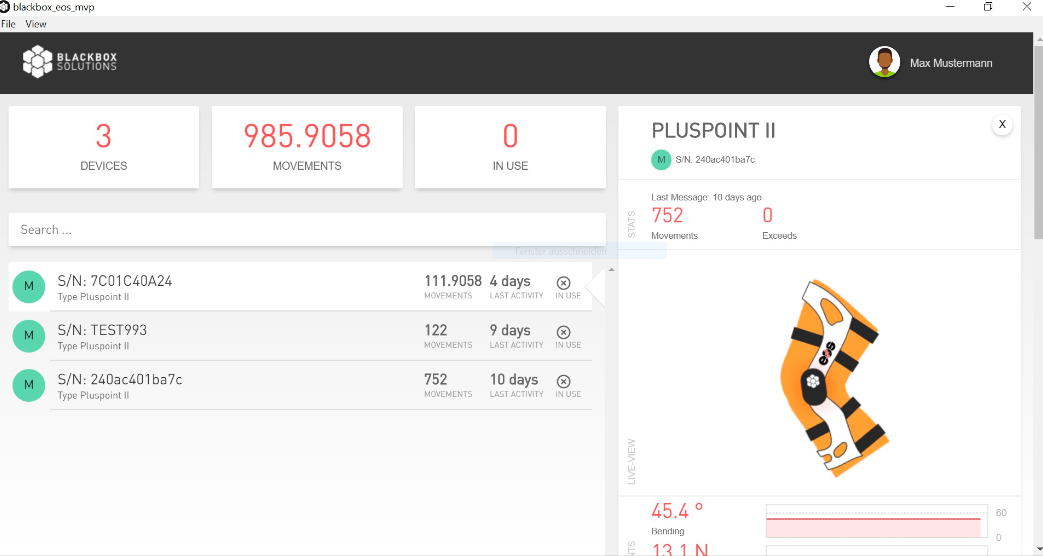Viewport: 1043px width, 556px height.
Task: Click the Last Message: 10 days ago text
Action: coord(706,197)
